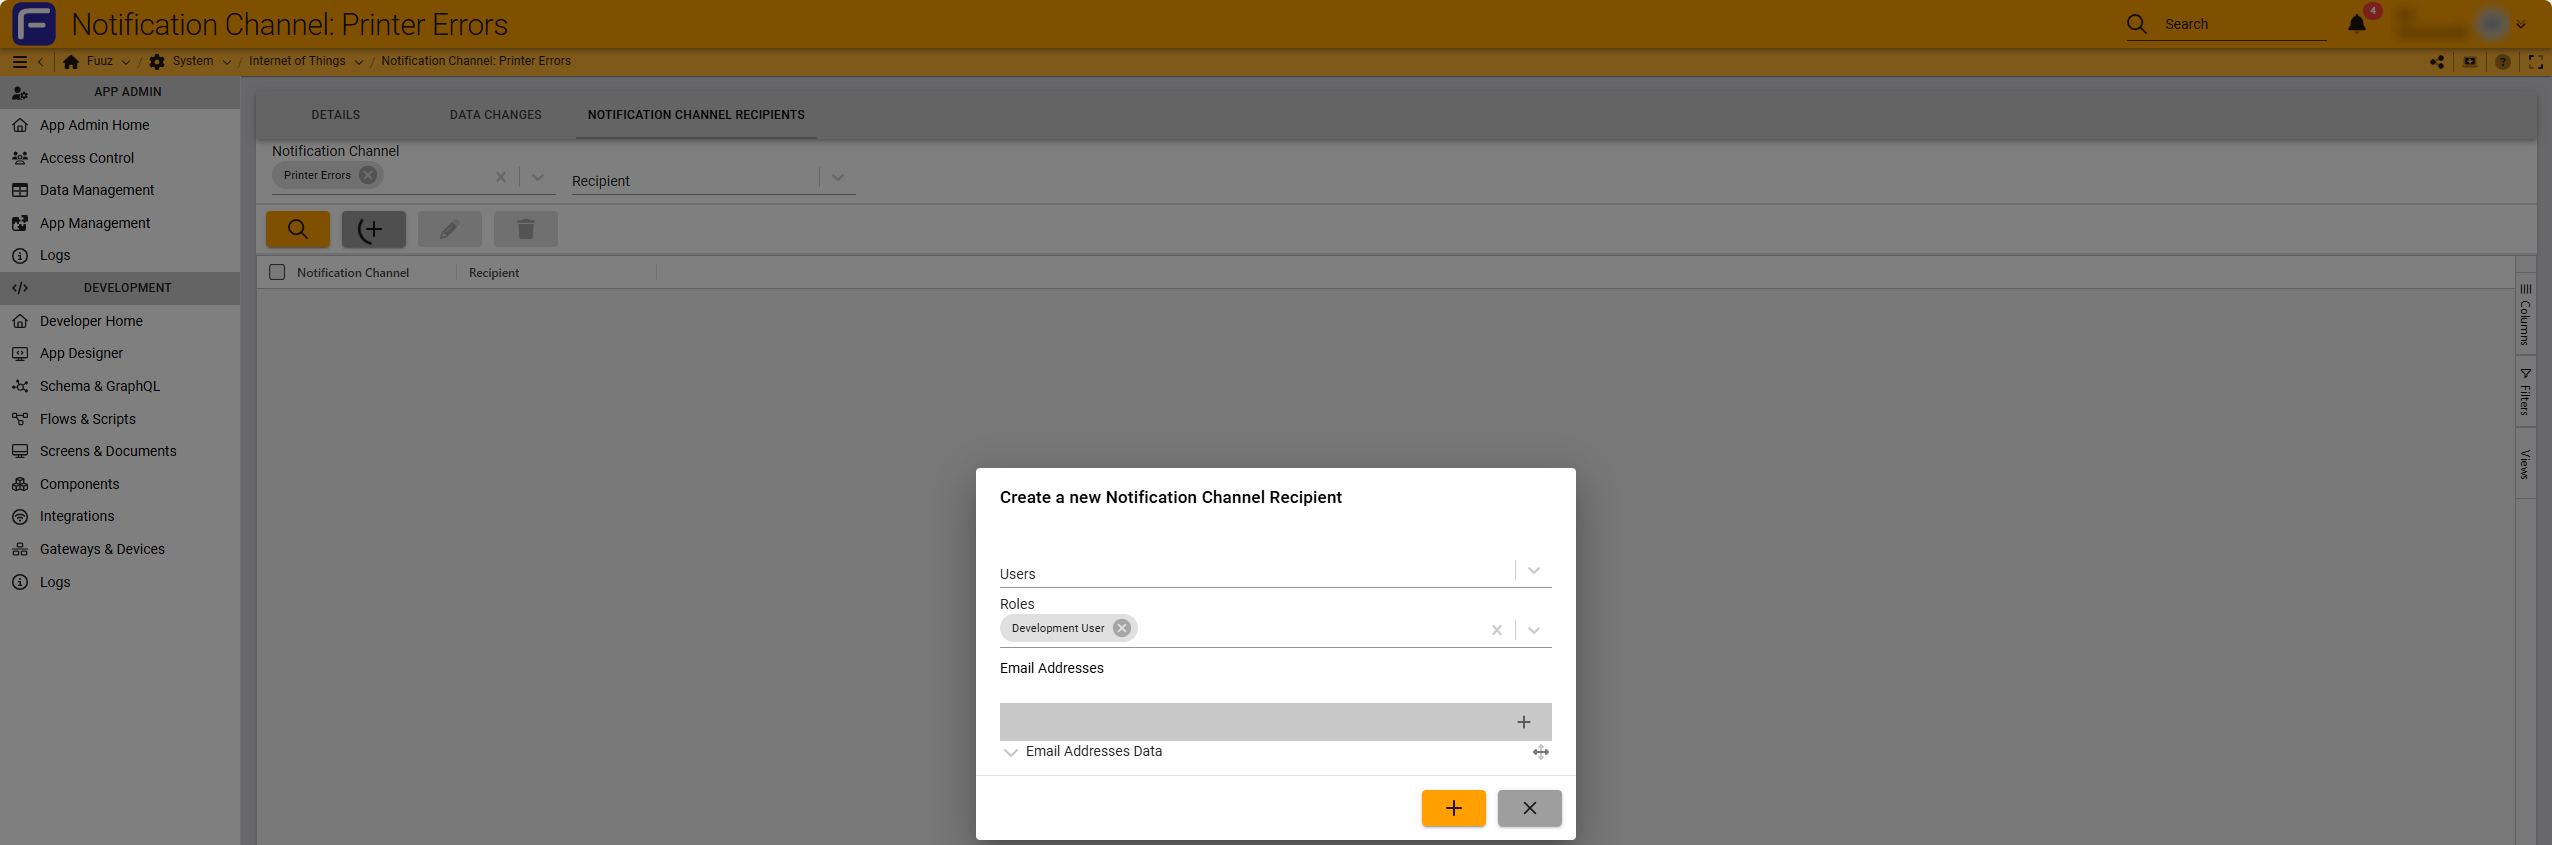Expand the Email Addresses Data section
This screenshot has height=845, width=2552.
pyautogui.click(x=1011, y=752)
